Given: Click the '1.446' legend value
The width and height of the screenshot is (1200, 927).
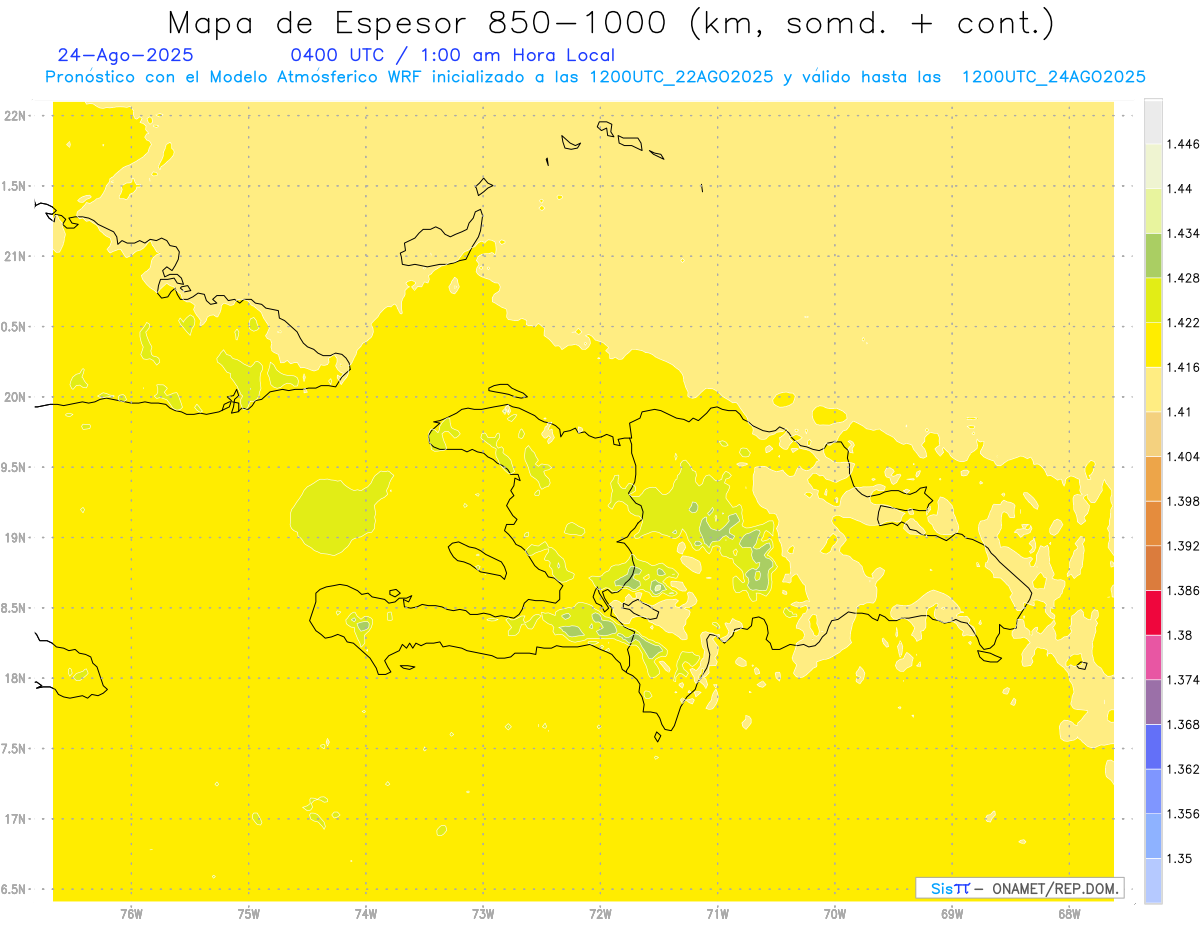Looking at the screenshot, I should click(1181, 144).
